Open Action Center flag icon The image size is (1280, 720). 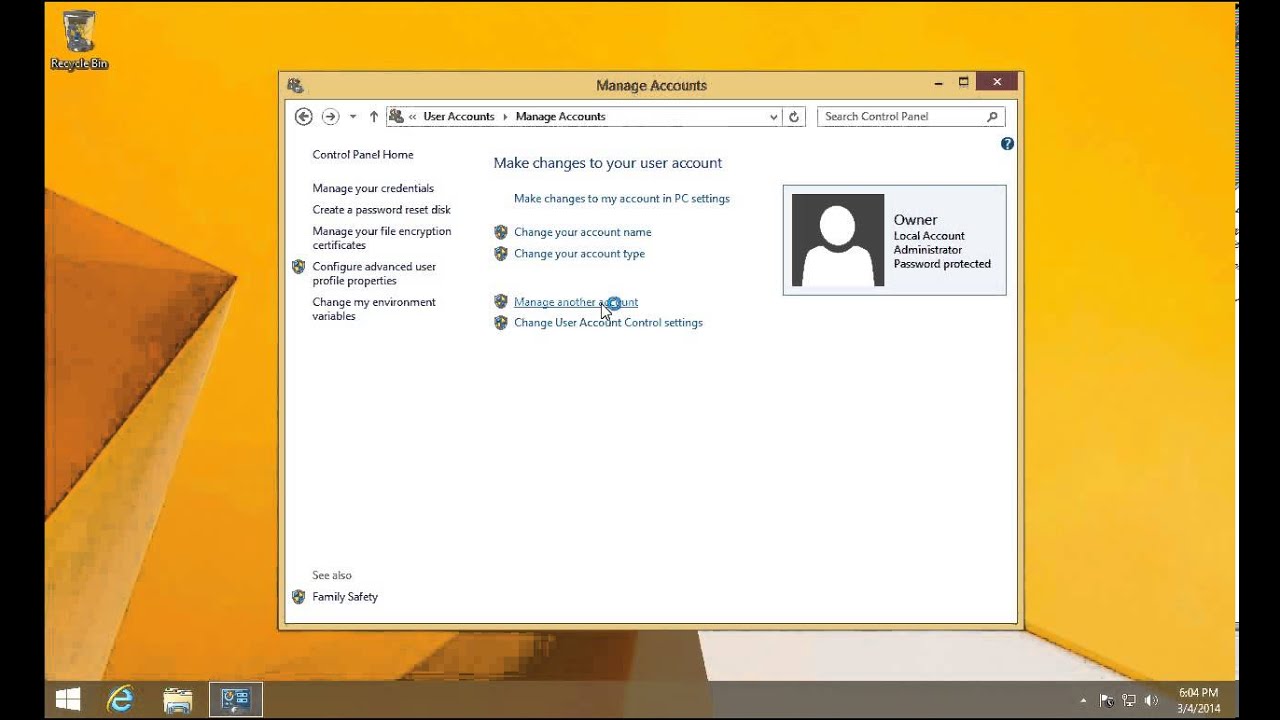[x=1107, y=701]
